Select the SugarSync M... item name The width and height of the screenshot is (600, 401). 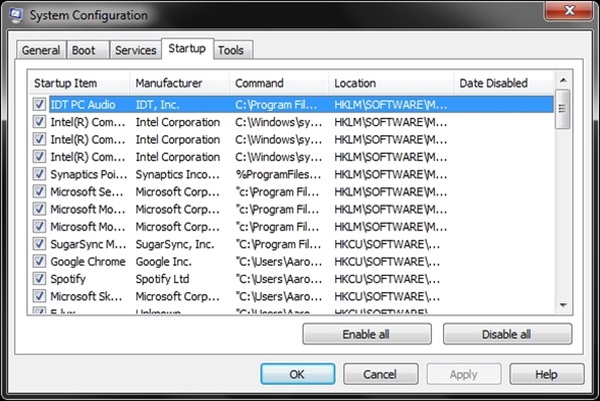click(88, 244)
